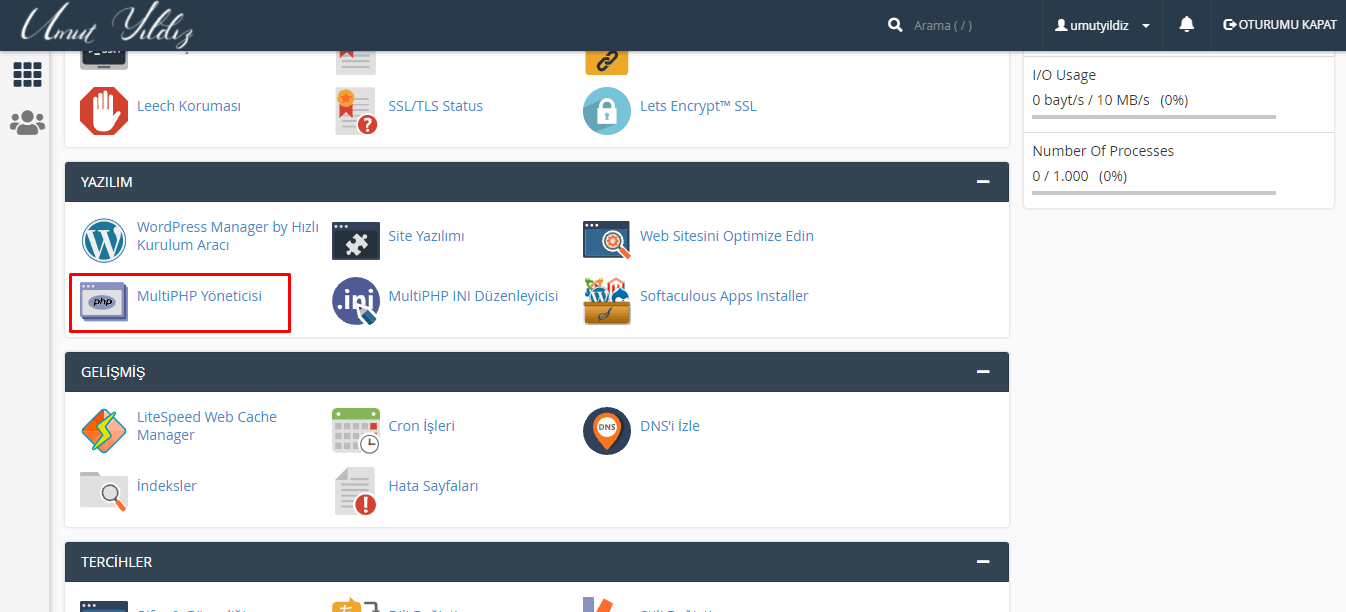Click the WordPress Manager logo icon
This screenshot has height=612, width=1346.
104,240
